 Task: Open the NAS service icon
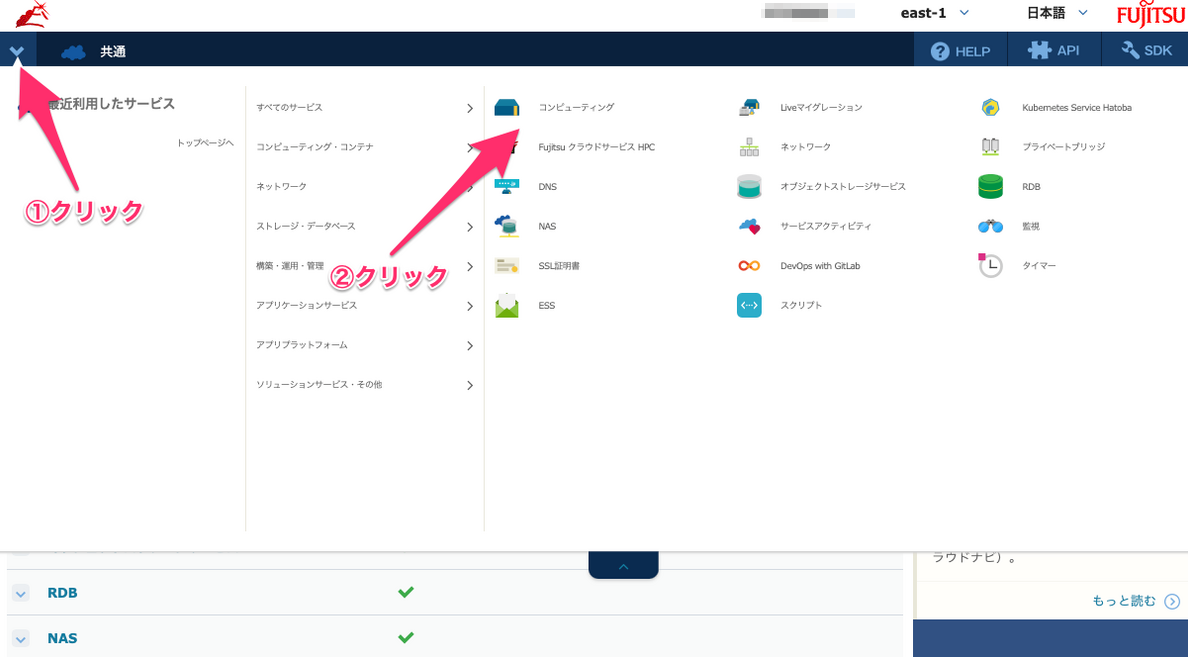pos(507,226)
